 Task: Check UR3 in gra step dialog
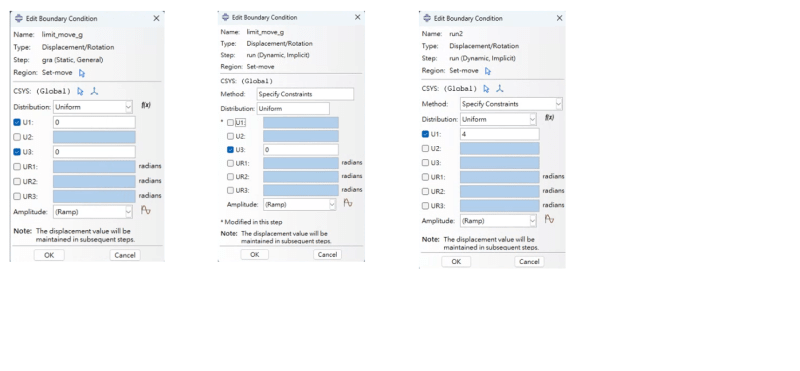[x=17, y=196]
